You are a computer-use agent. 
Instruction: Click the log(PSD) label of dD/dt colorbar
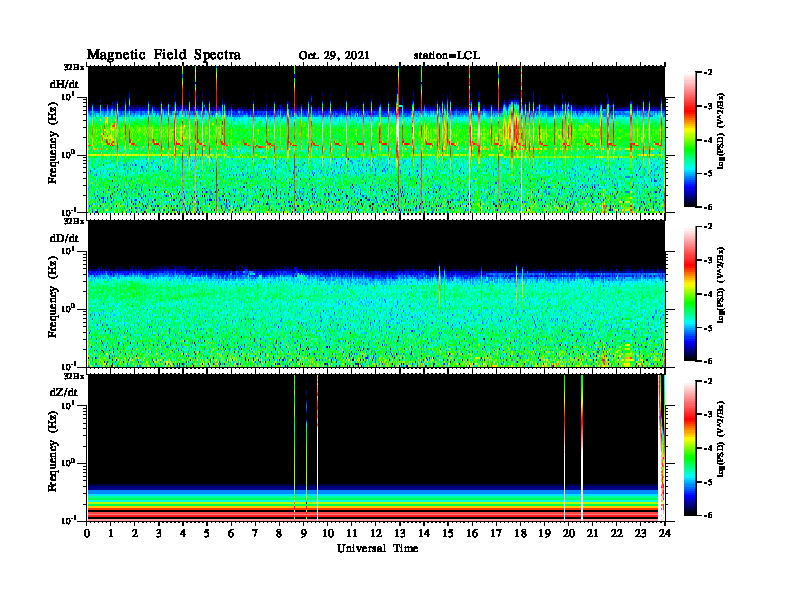point(721,285)
